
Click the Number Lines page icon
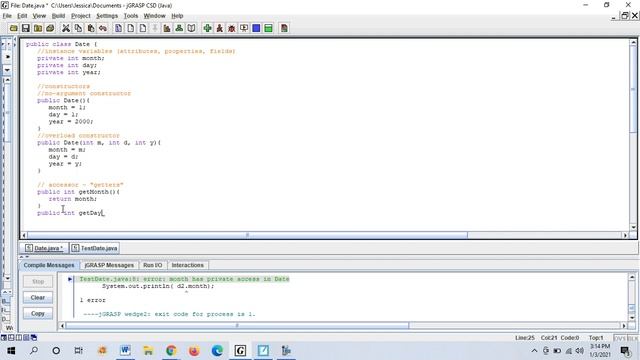pyautogui.click(x=143, y=28)
